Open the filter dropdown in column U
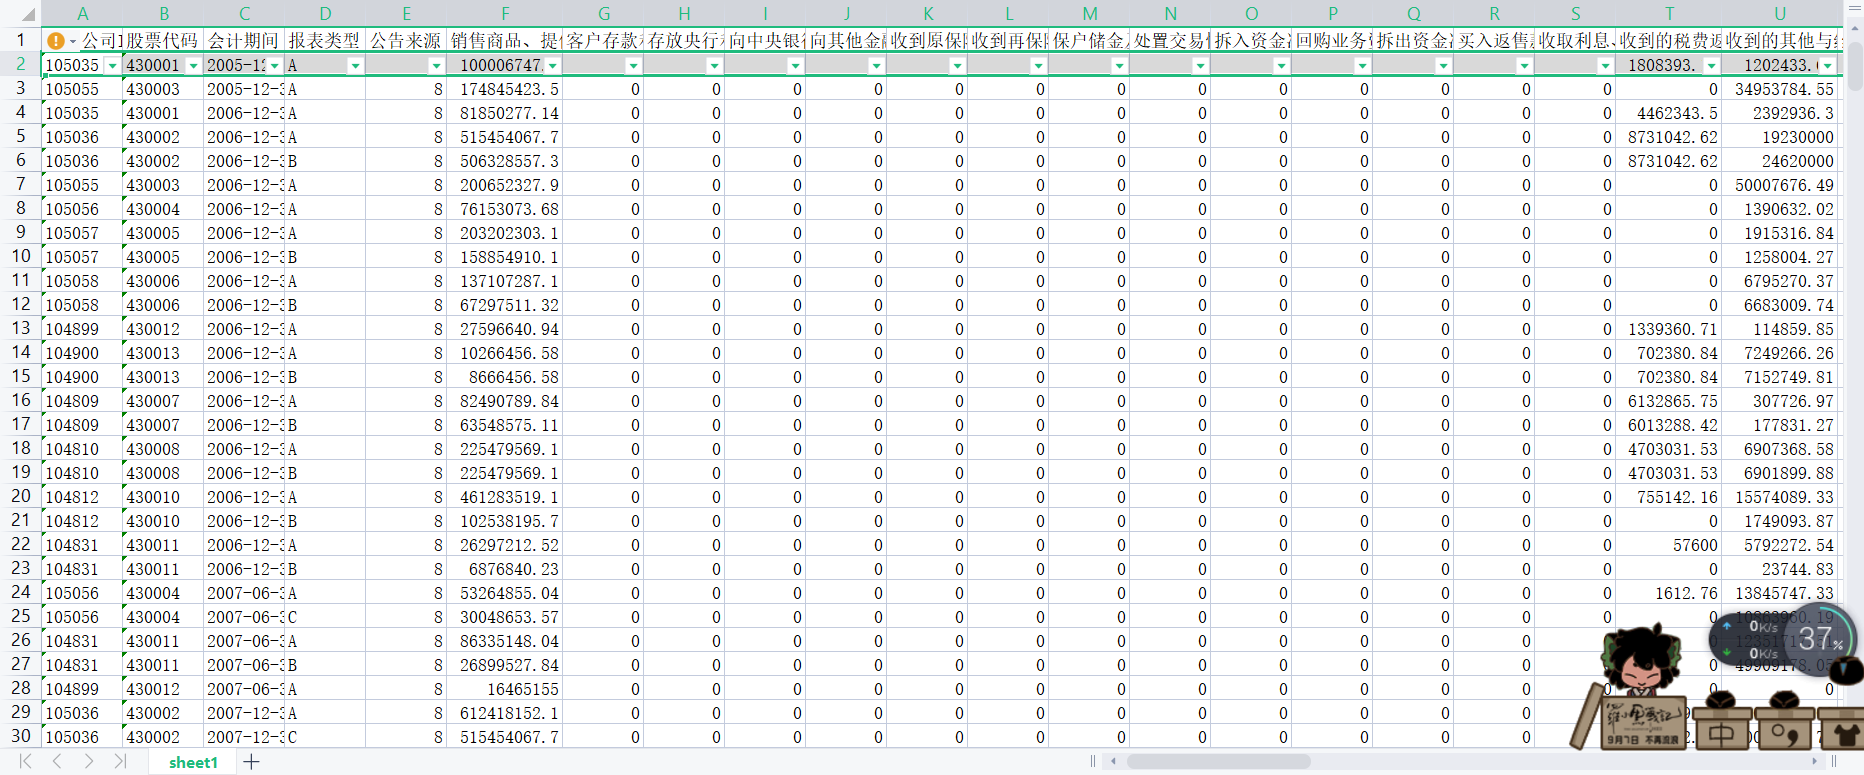Viewport: 1864px width, 775px height. 1828,66
